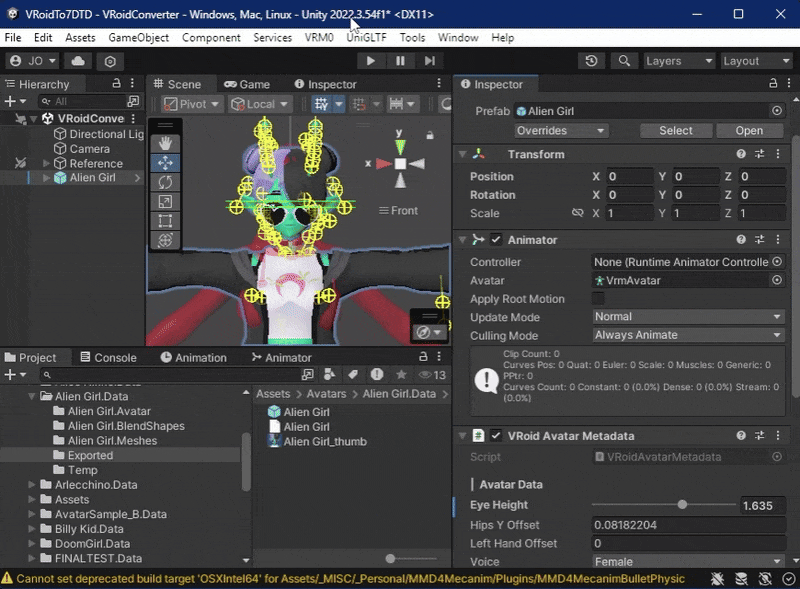Select the Move tool in Scene
Image resolution: width=800 pixels, height=589 pixels.
tap(165, 163)
